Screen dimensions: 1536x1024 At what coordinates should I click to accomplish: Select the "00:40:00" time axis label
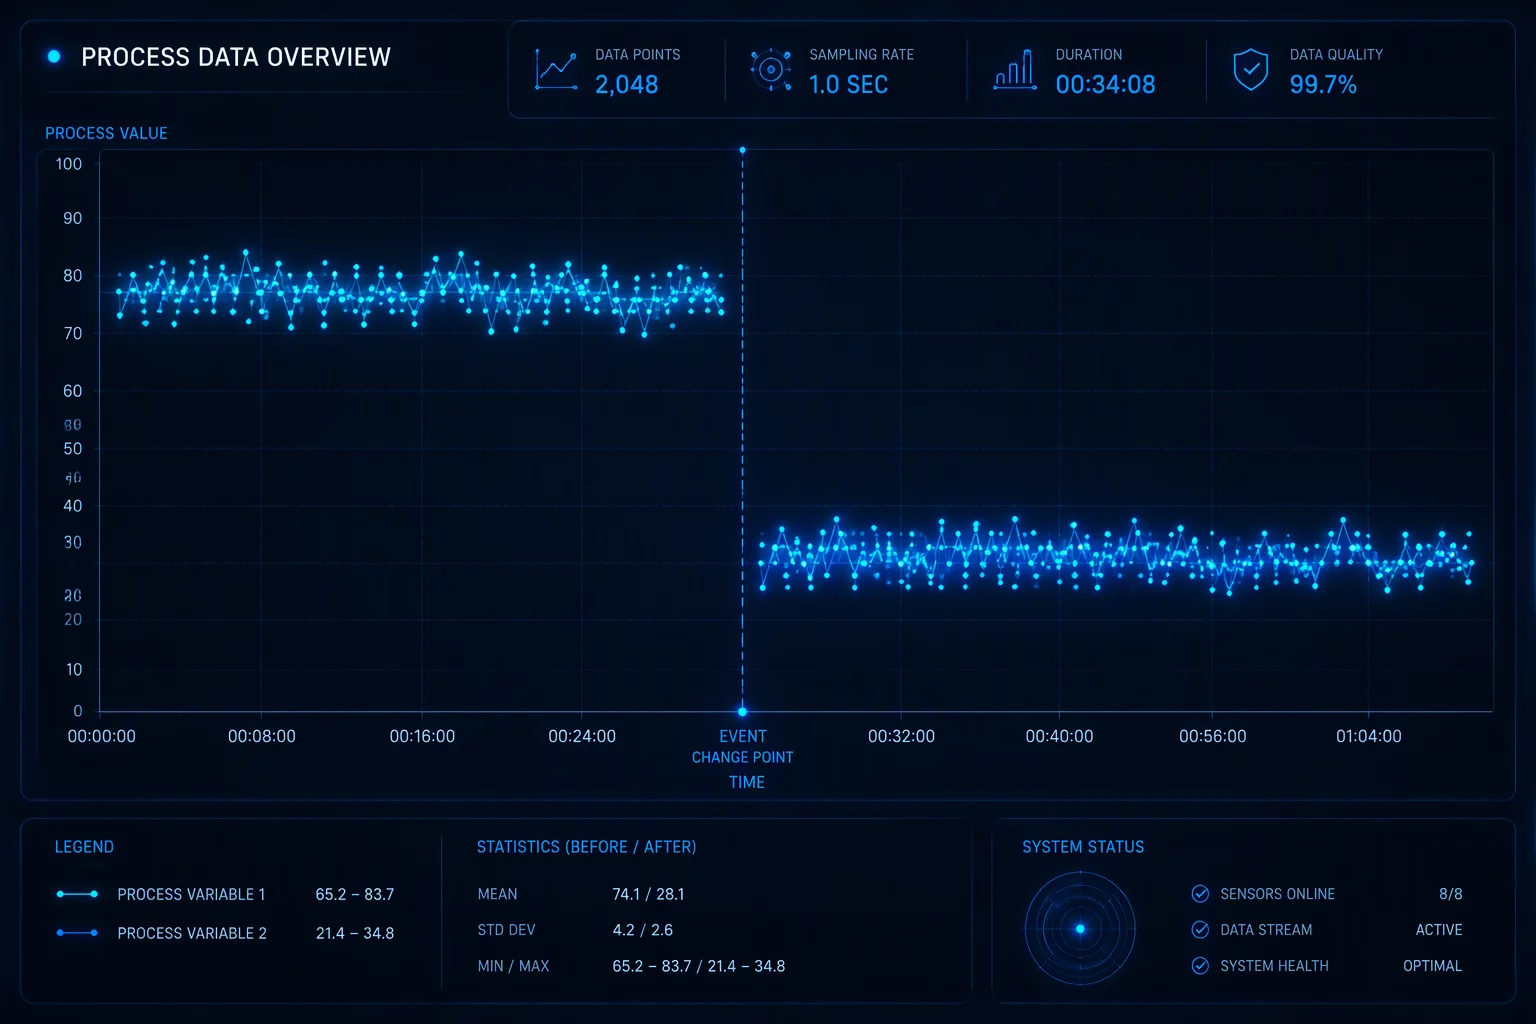pos(1059,736)
